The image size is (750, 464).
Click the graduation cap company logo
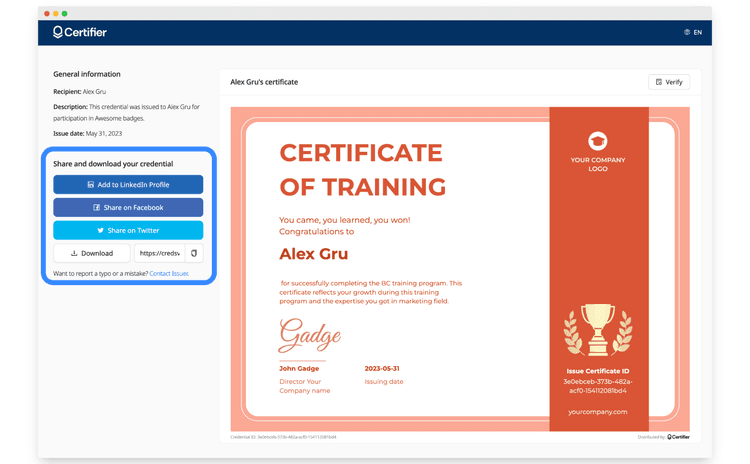[x=598, y=141]
